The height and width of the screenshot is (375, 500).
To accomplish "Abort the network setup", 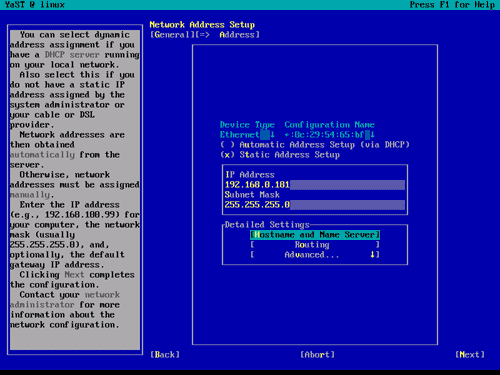I will click(x=317, y=355).
